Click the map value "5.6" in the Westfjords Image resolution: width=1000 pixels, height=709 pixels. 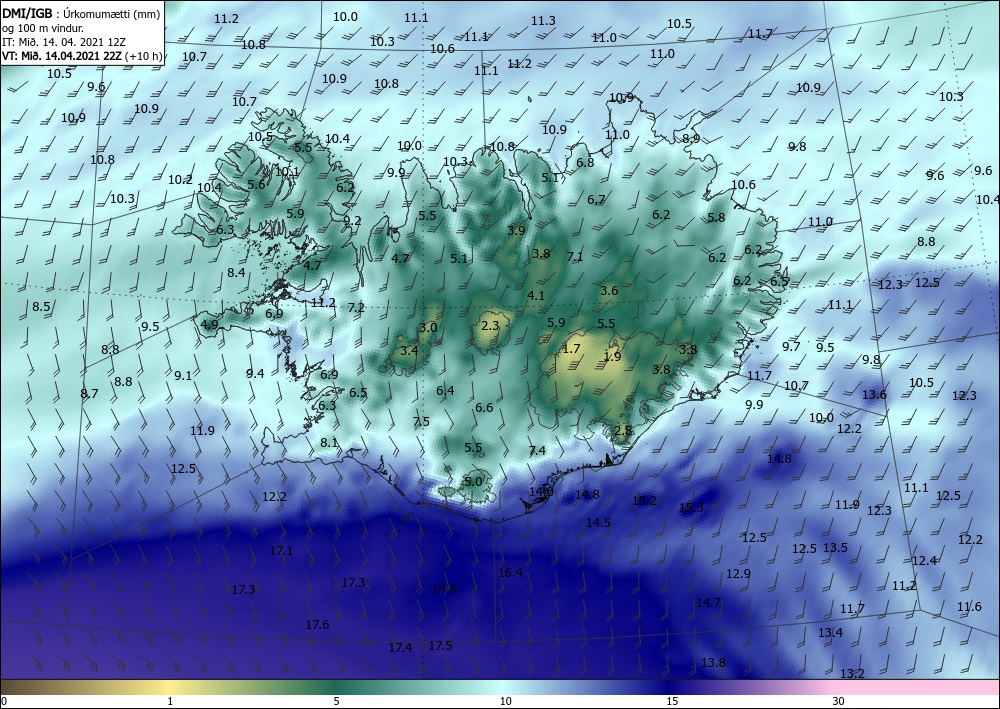(256, 185)
